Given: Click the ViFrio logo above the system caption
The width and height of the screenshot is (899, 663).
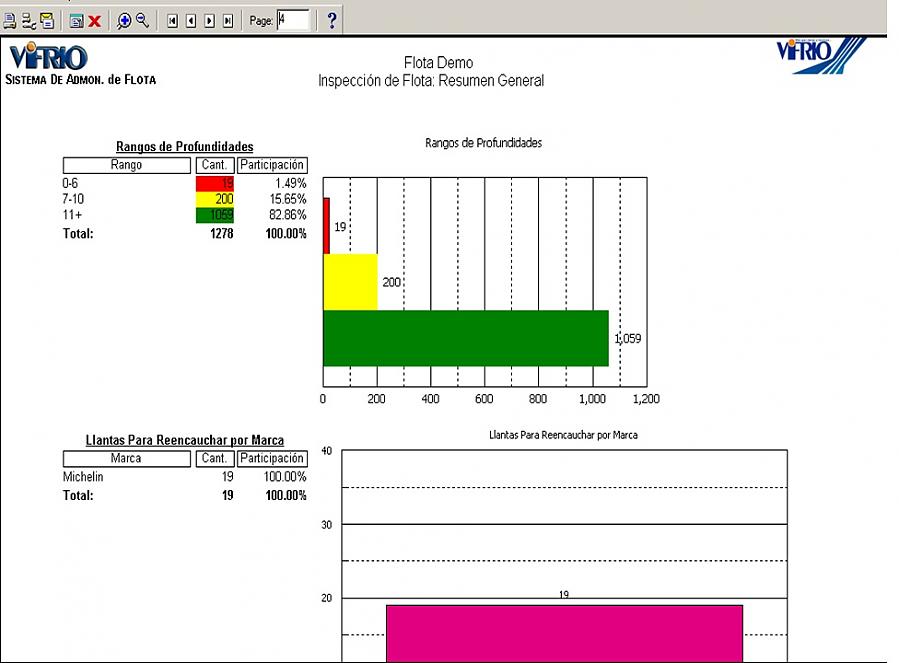Looking at the screenshot, I should coord(49,56).
